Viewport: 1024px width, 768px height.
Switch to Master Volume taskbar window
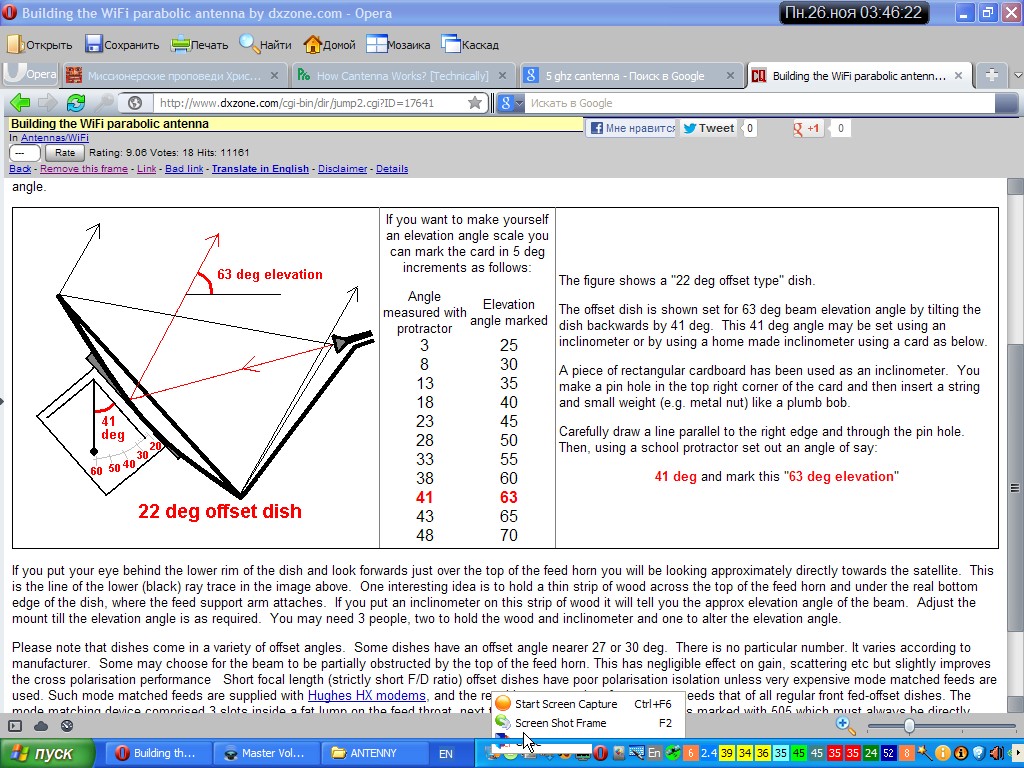click(264, 753)
